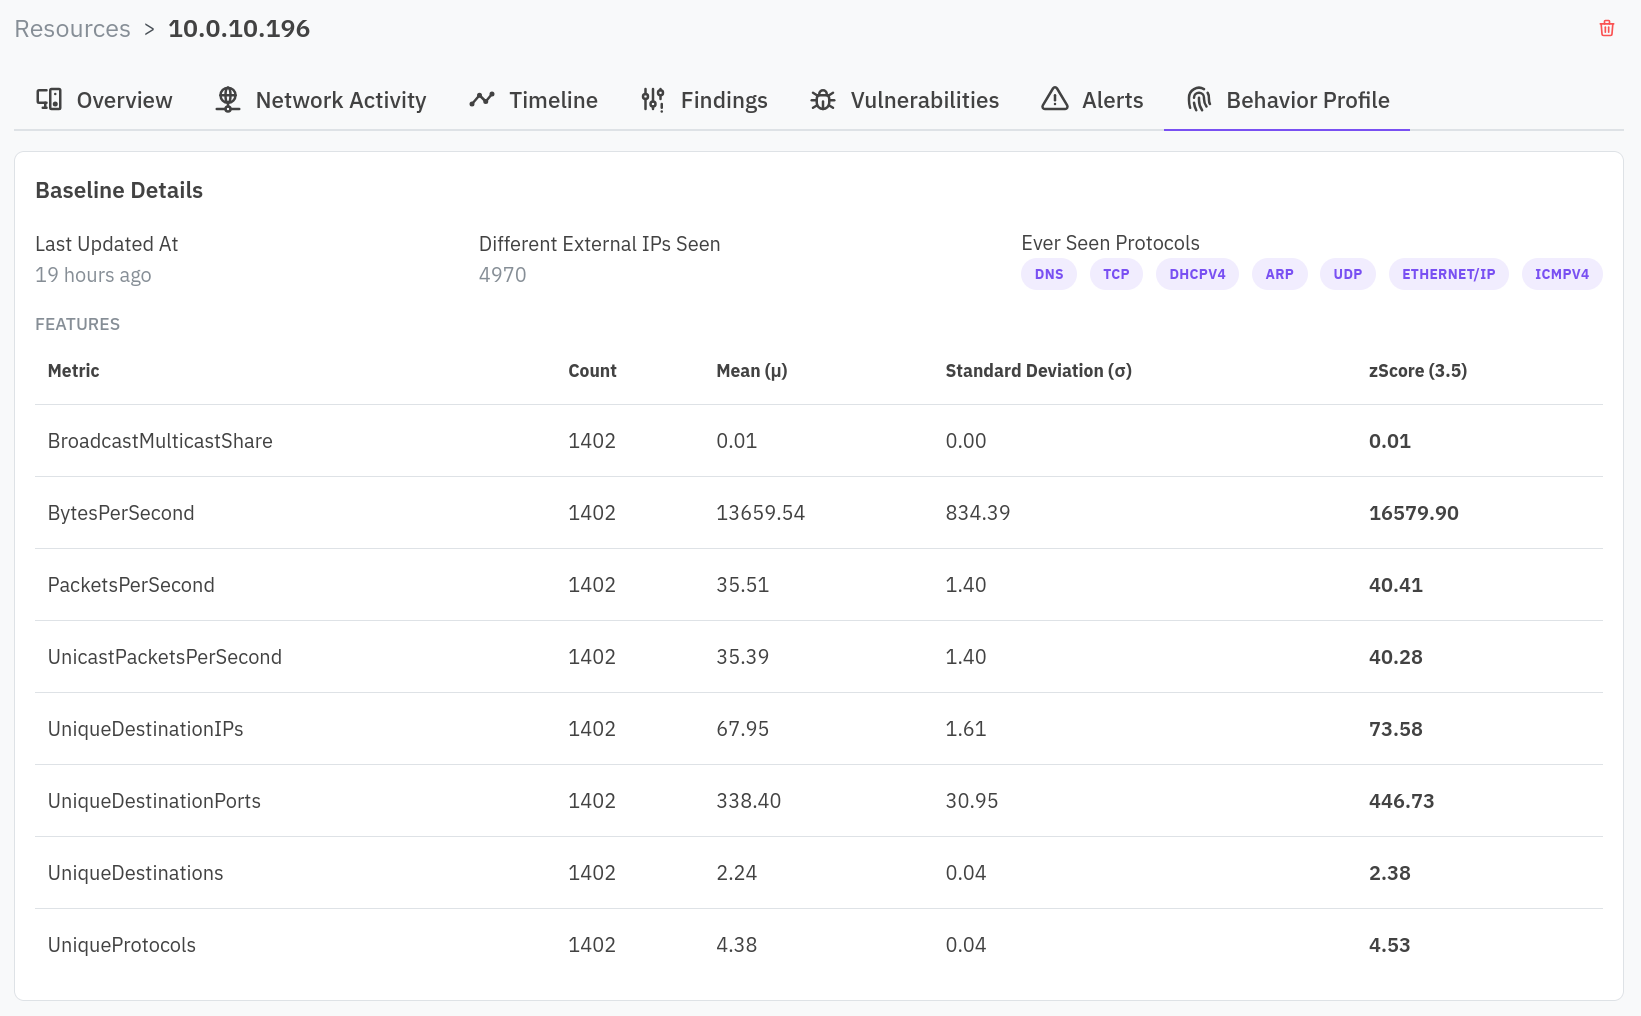Click the 67.95 mean value
The height and width of the screenshot is (1016, 1641).
tap(743, 729)
